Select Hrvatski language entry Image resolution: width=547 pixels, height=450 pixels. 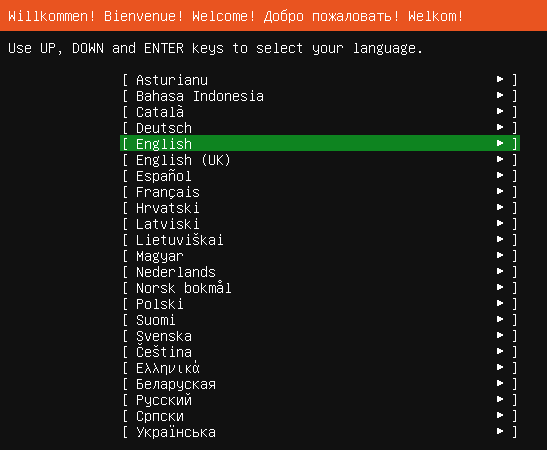[x=320, y=208]
